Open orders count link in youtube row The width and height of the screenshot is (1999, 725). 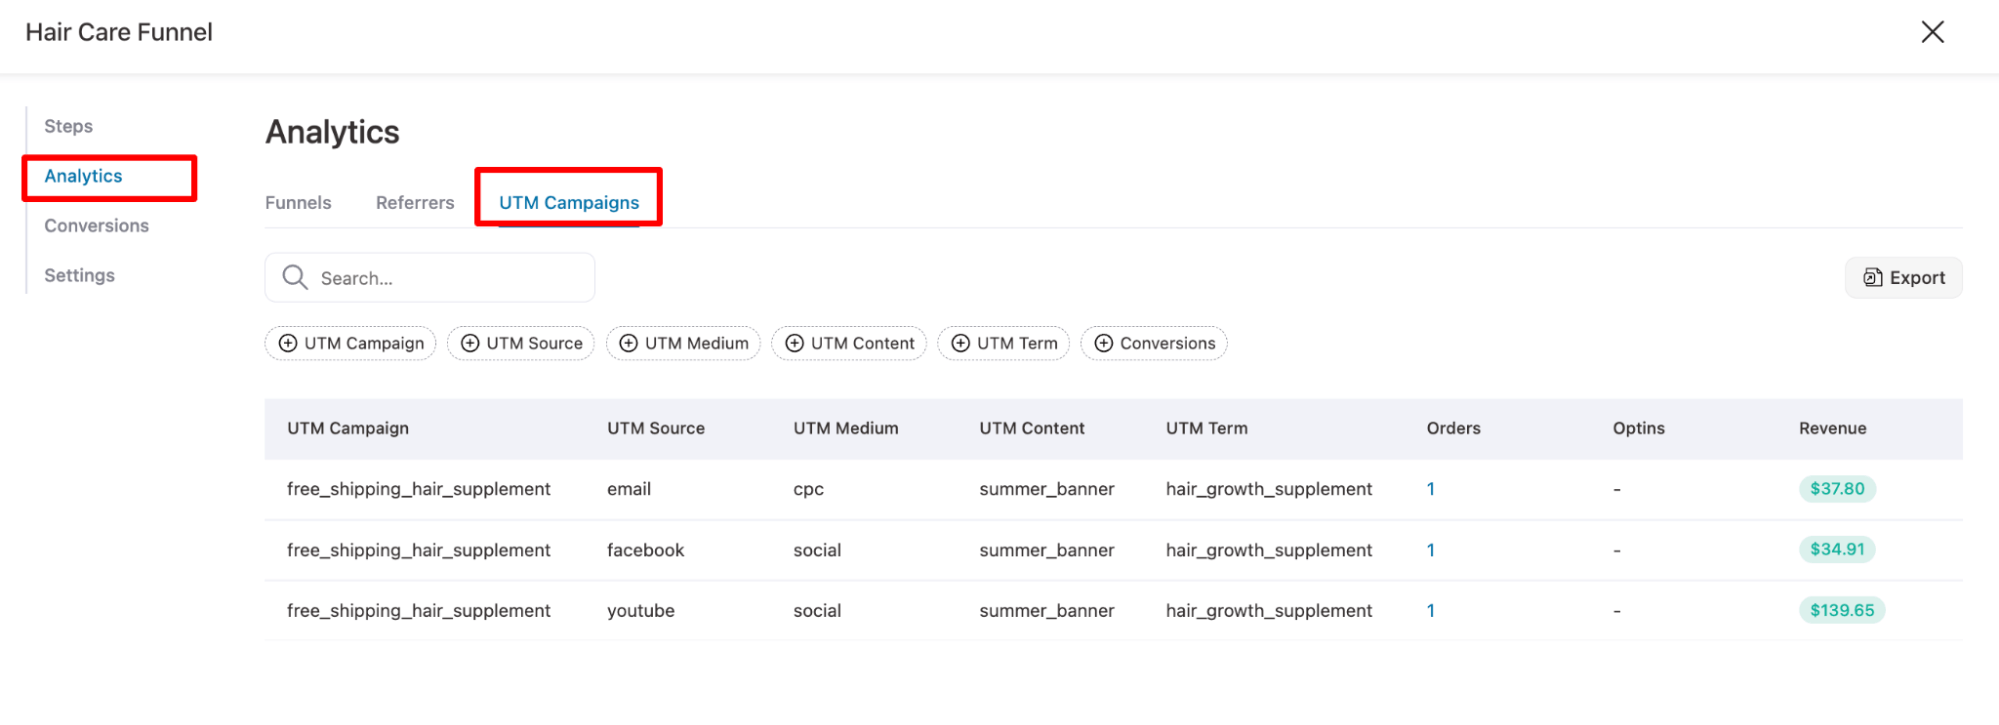(1431, 610)
